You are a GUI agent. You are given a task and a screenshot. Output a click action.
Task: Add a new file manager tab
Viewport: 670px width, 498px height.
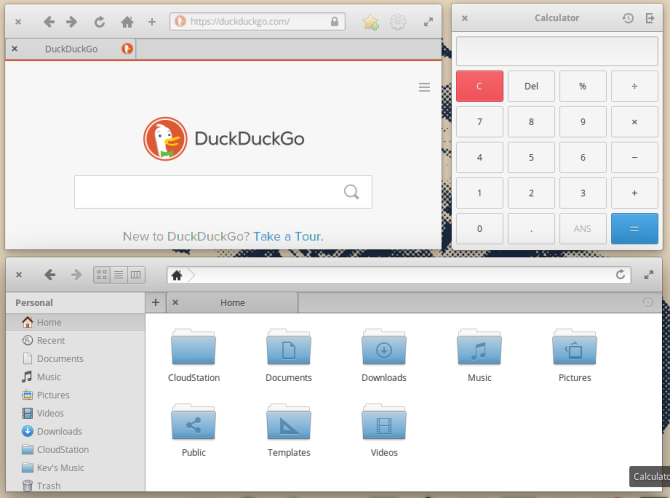(x=156, y=303)
